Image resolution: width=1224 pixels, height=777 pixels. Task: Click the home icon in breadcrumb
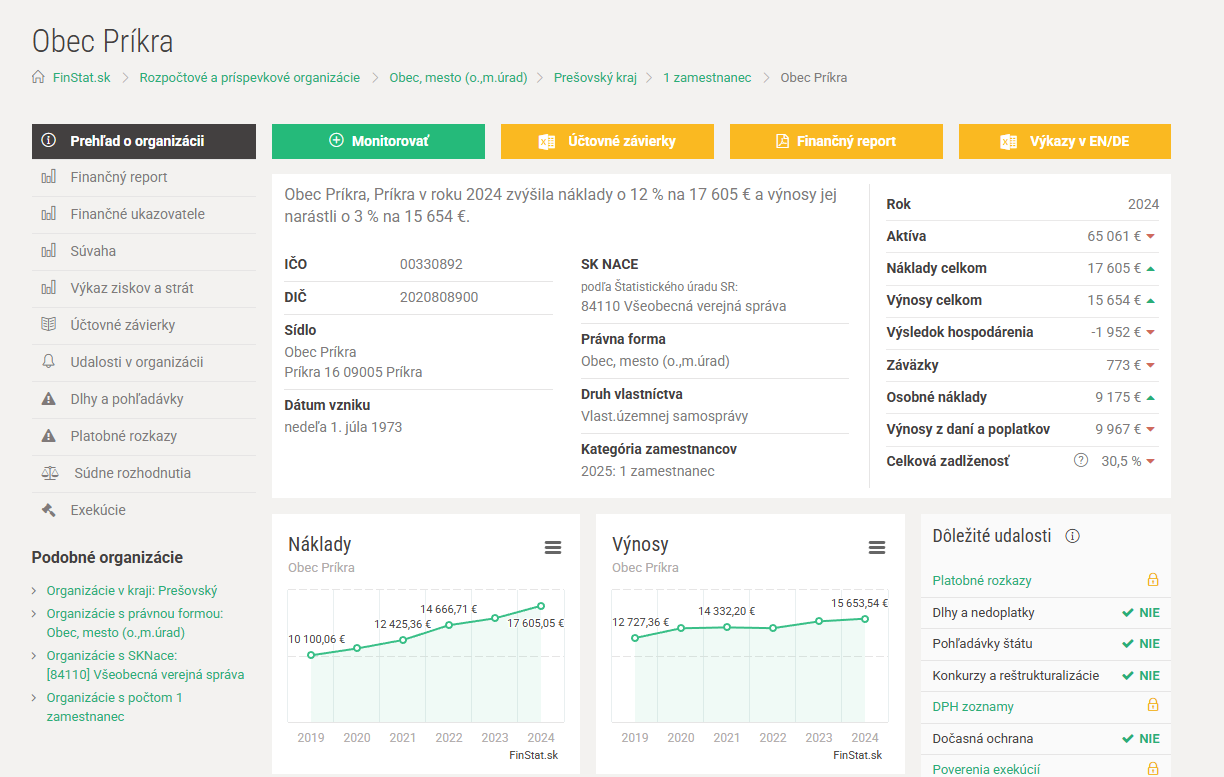point(38,77)
